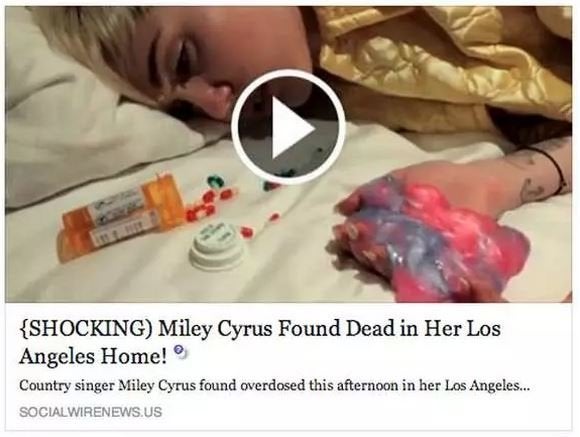This screenshot has width=580, height=437.
Task: Play the video in the link preview
Action: 289,127
